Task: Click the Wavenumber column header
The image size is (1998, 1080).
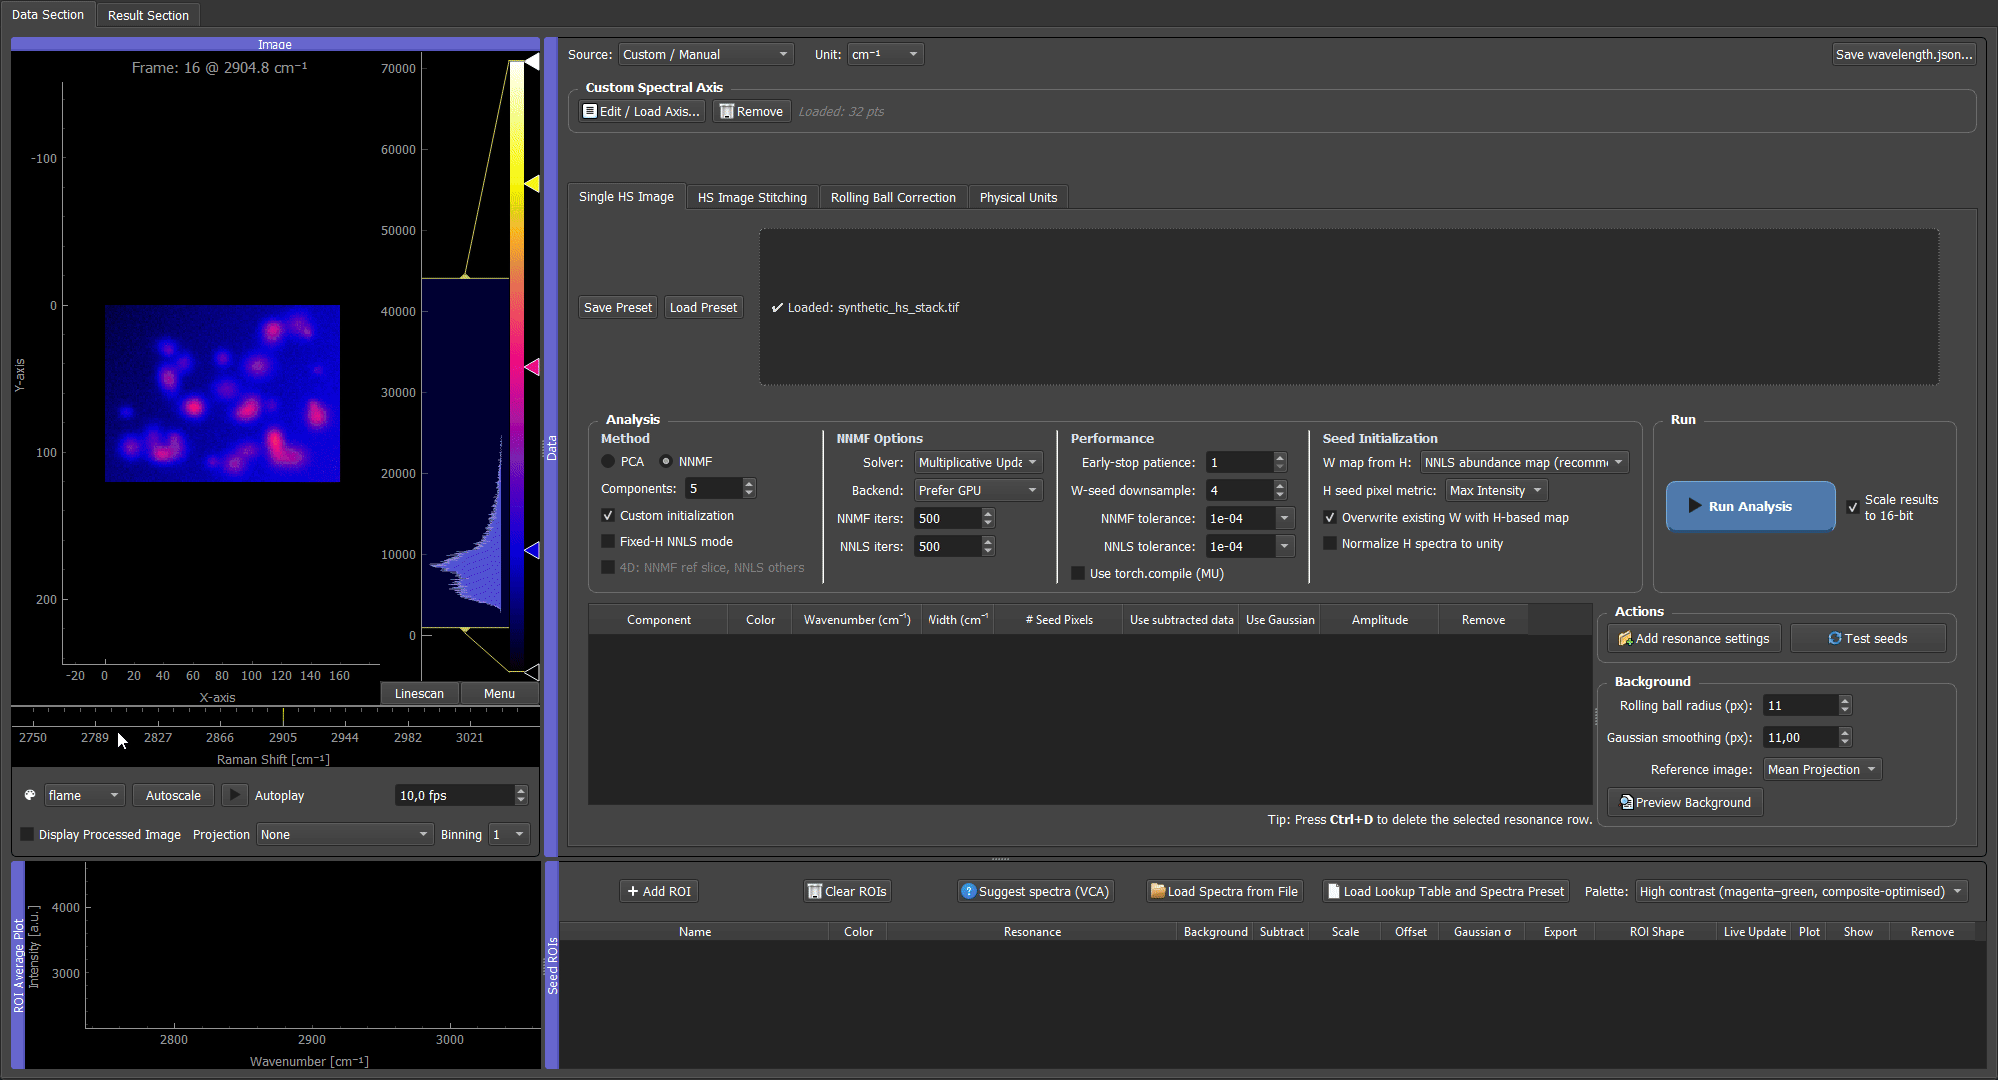Action: [x=857, y=620]
